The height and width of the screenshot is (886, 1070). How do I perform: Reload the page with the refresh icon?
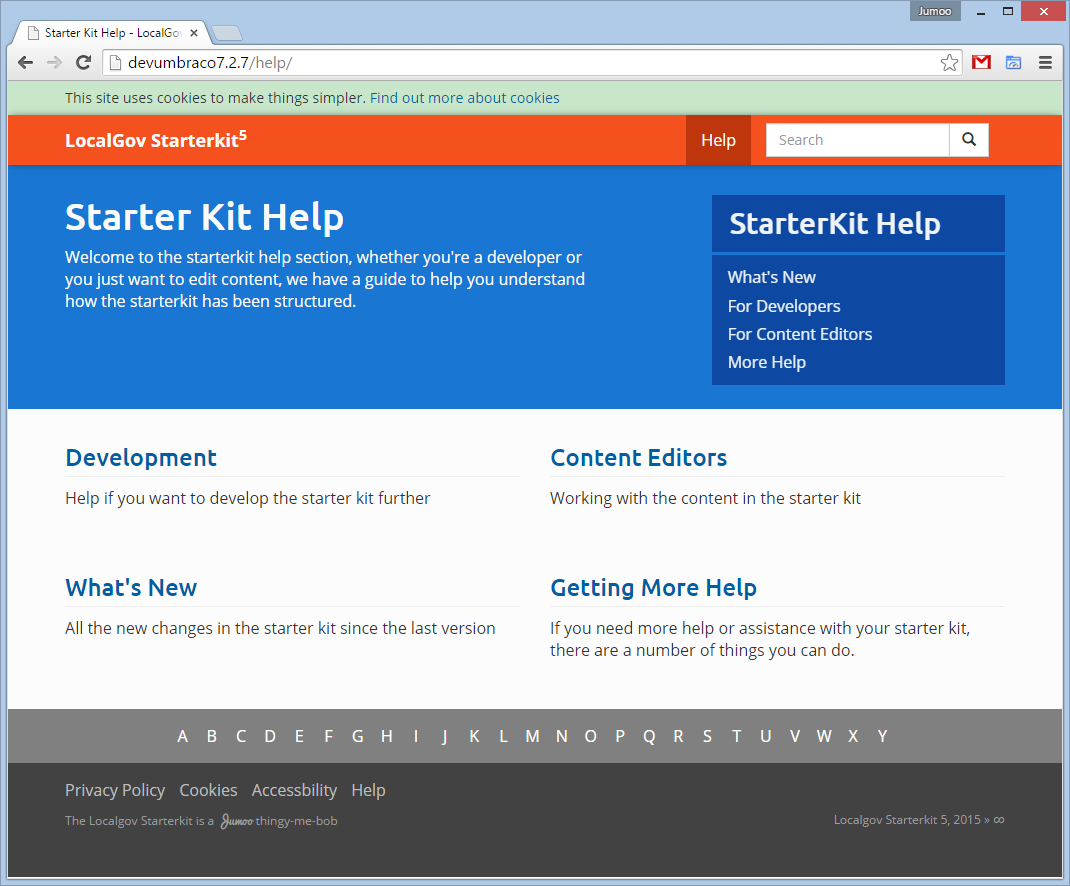(83, 63)
